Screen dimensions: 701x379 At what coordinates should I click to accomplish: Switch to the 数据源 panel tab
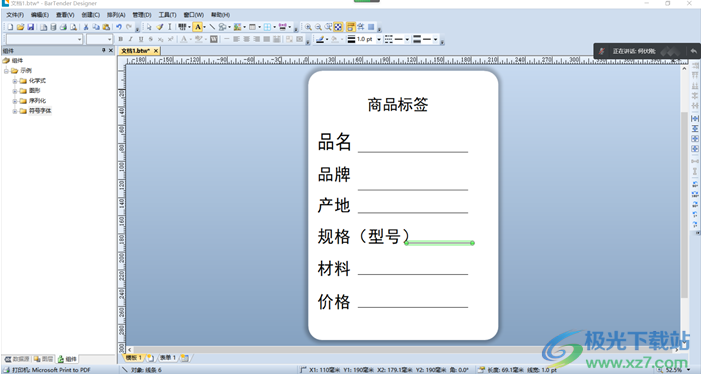pyautogui.click(x=17, y=359)
